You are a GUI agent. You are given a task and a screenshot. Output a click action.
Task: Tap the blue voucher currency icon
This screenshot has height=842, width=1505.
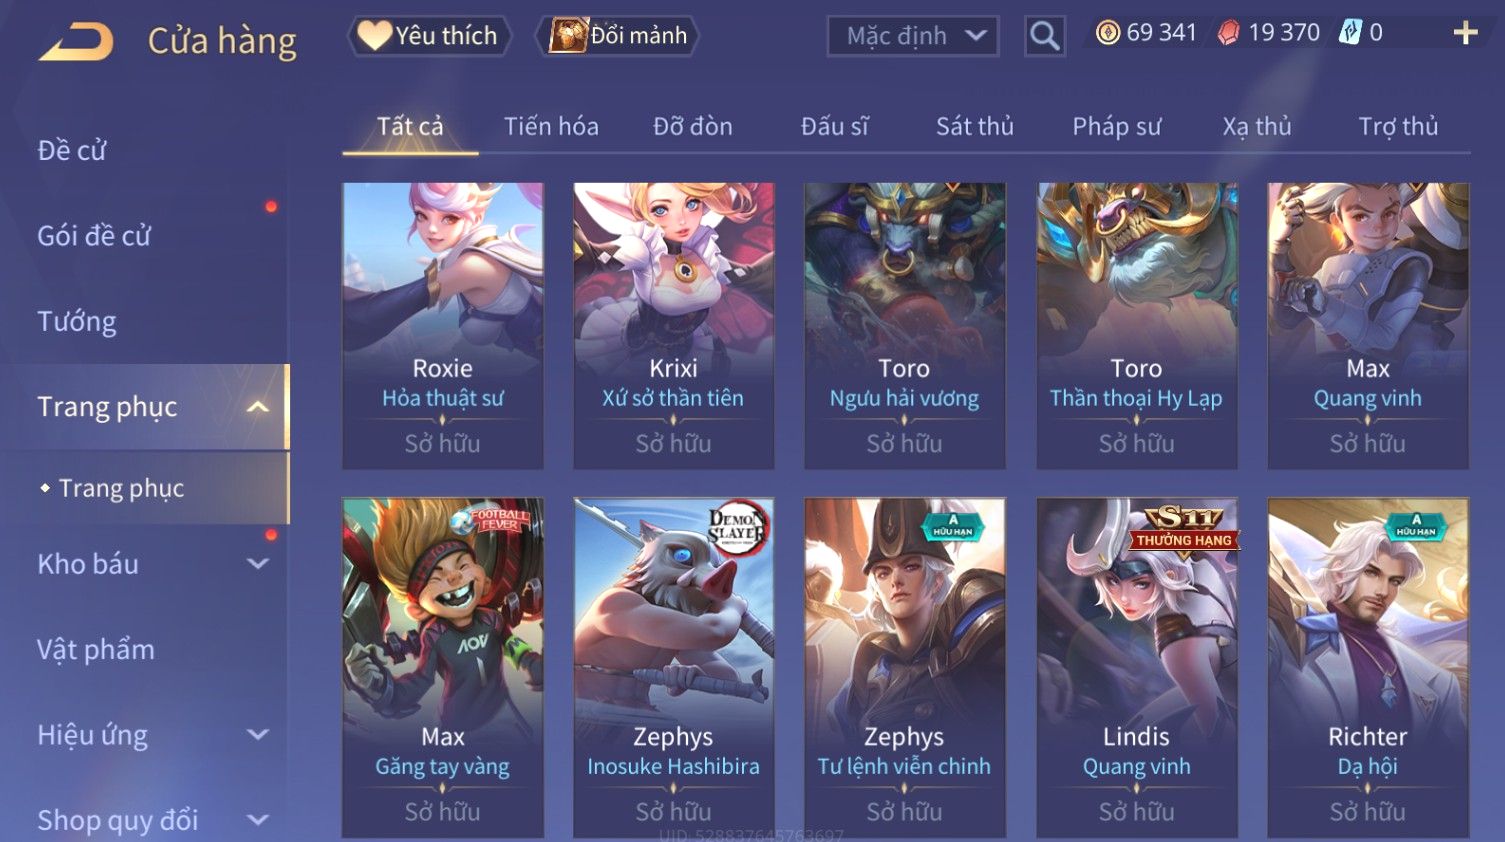(1350, 33)
